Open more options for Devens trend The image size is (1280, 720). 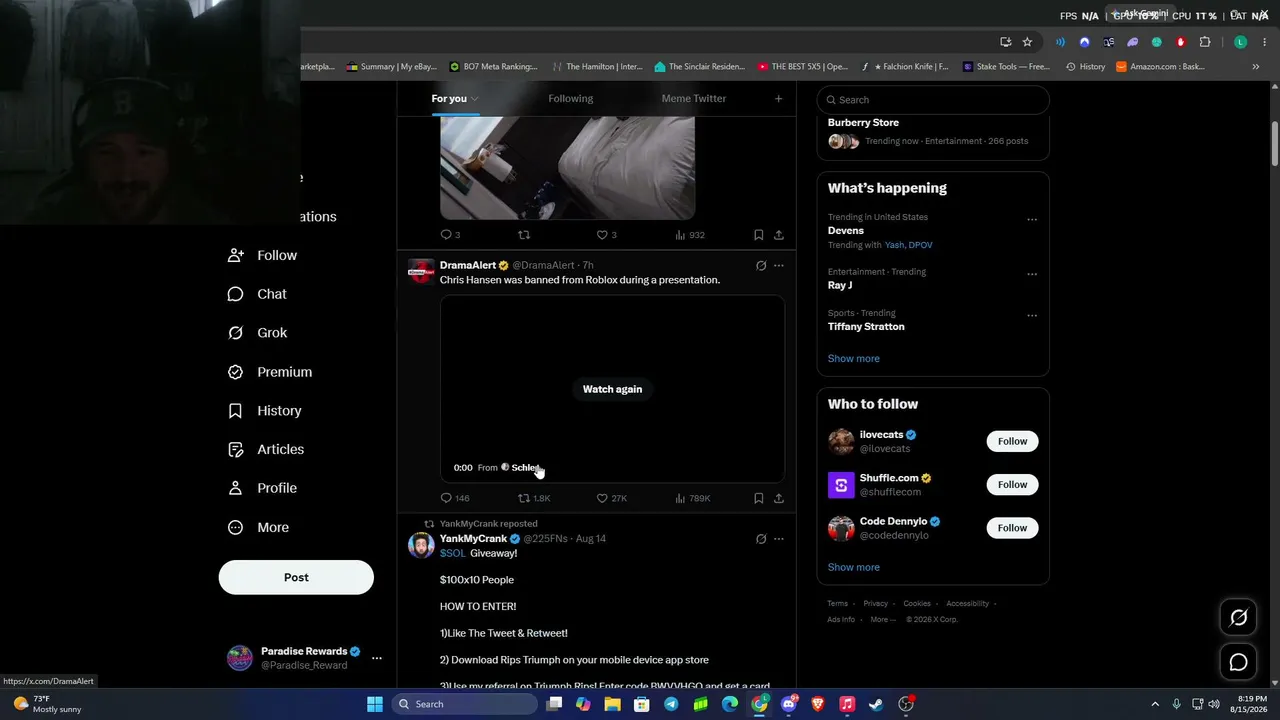pos(1032,220)
